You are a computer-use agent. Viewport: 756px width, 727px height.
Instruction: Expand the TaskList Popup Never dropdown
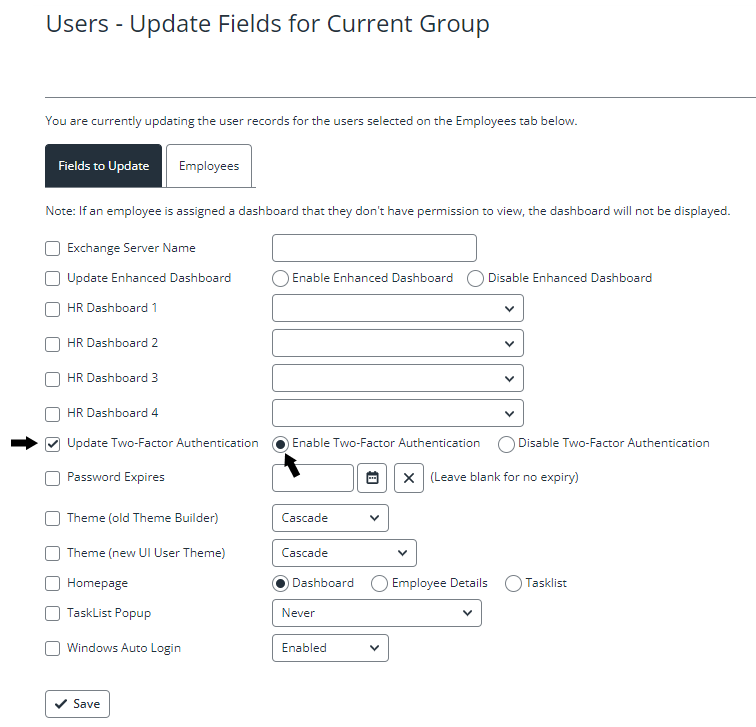click(377, 613)
